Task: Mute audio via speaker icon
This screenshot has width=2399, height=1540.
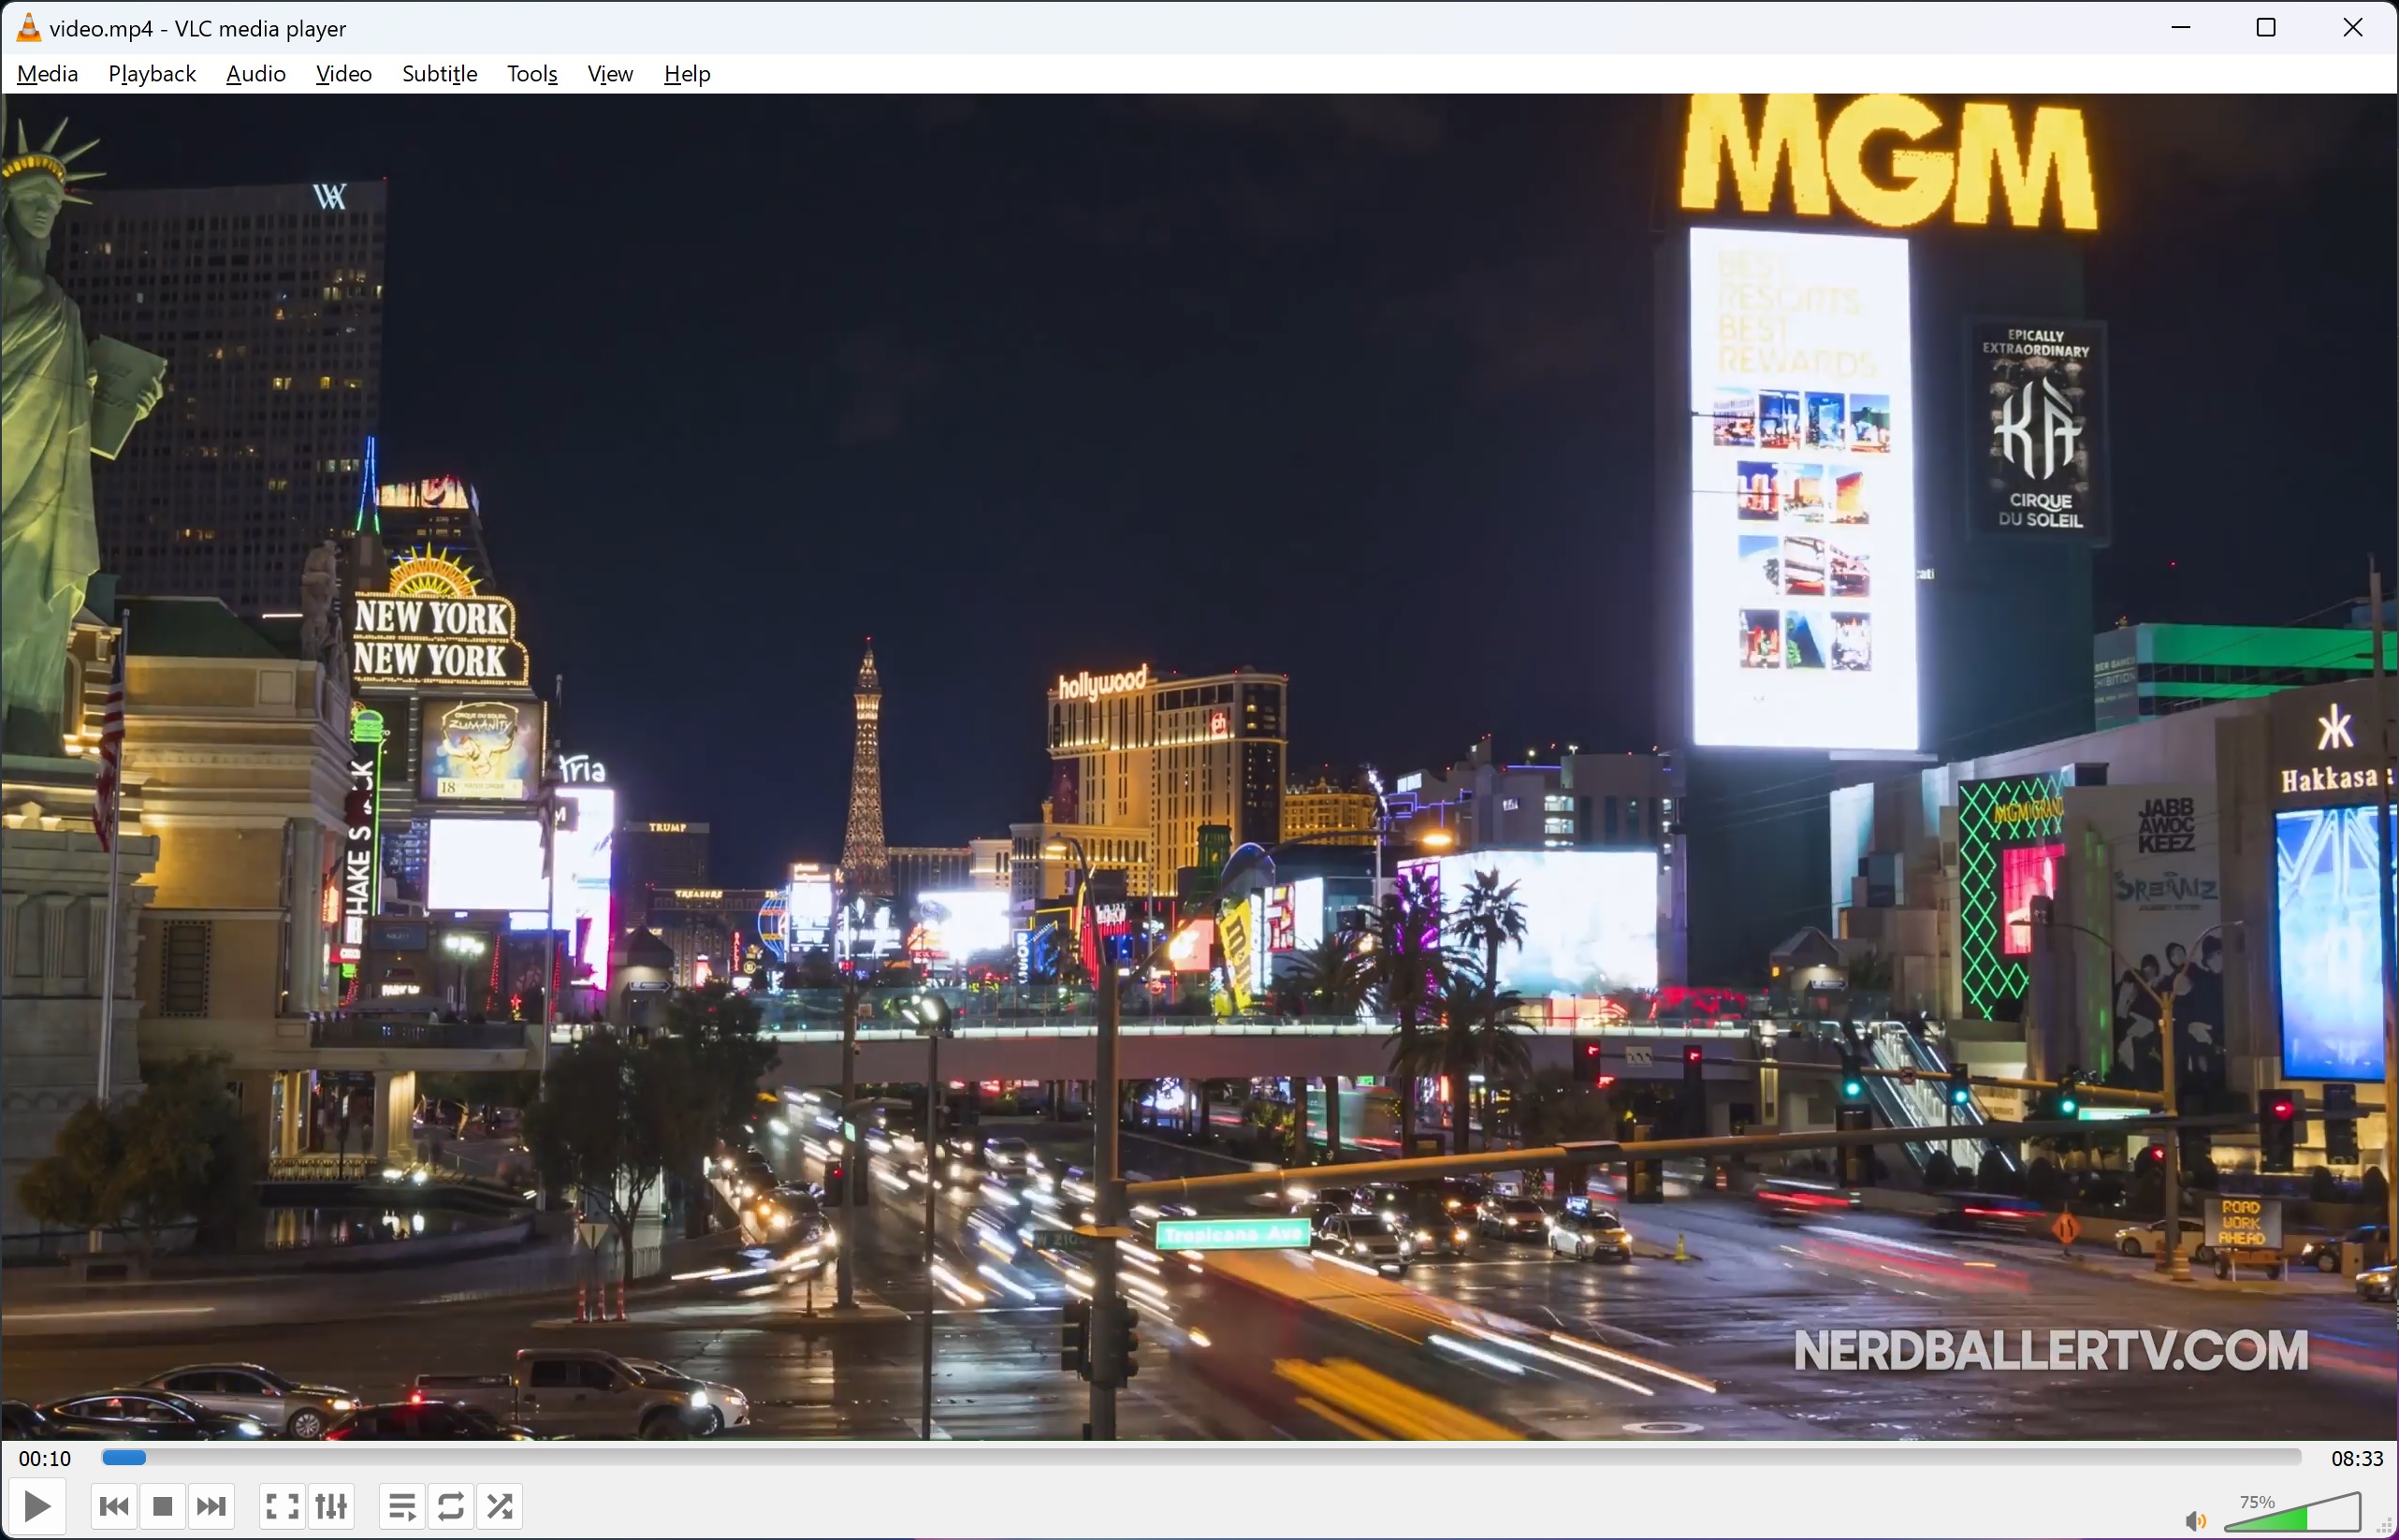Action: [x=2194, y=1520]
